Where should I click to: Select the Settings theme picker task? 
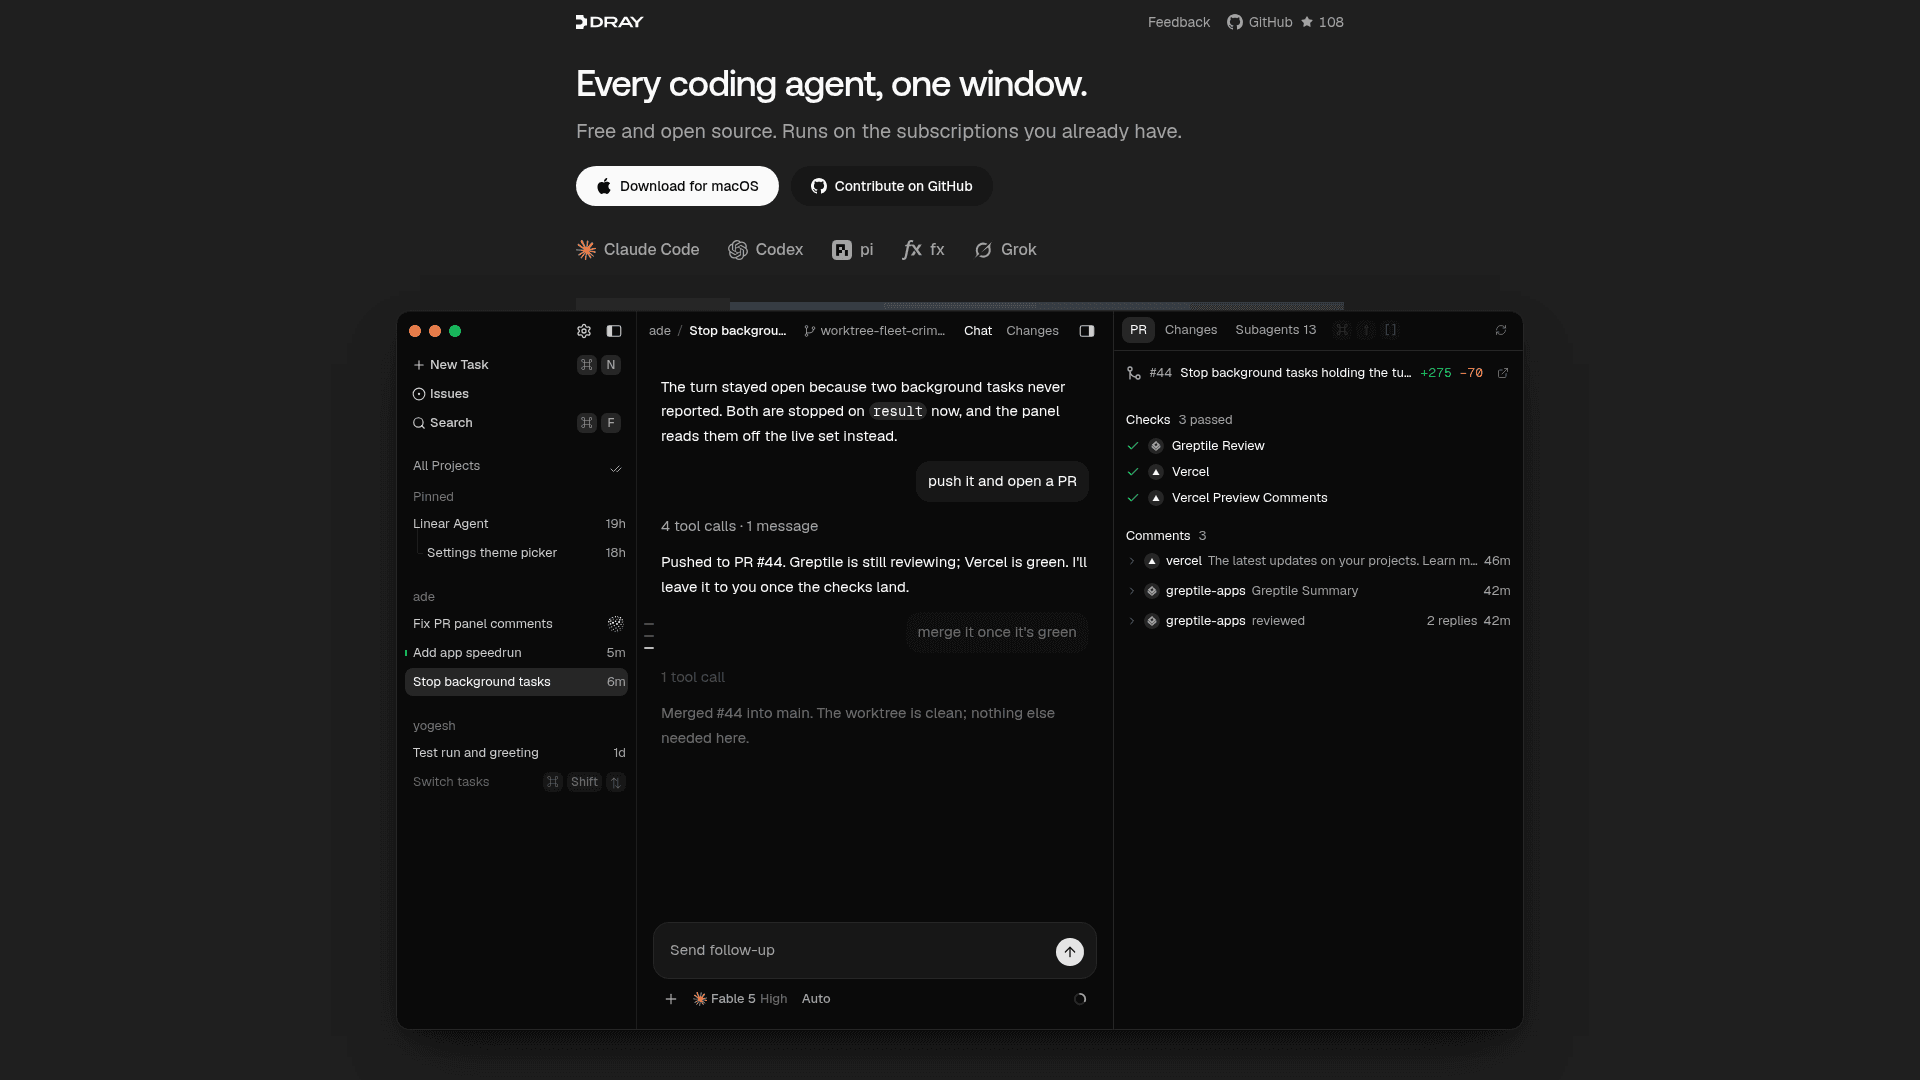point(522,553)
